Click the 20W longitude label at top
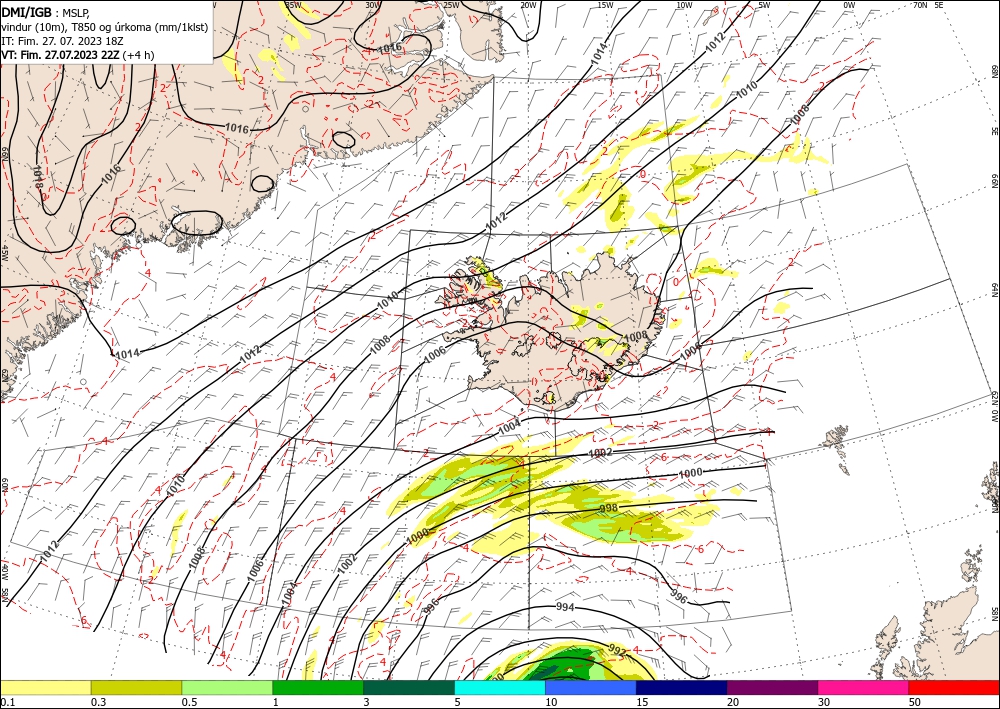Screen dimensions: 1000x709 (528, 5)
